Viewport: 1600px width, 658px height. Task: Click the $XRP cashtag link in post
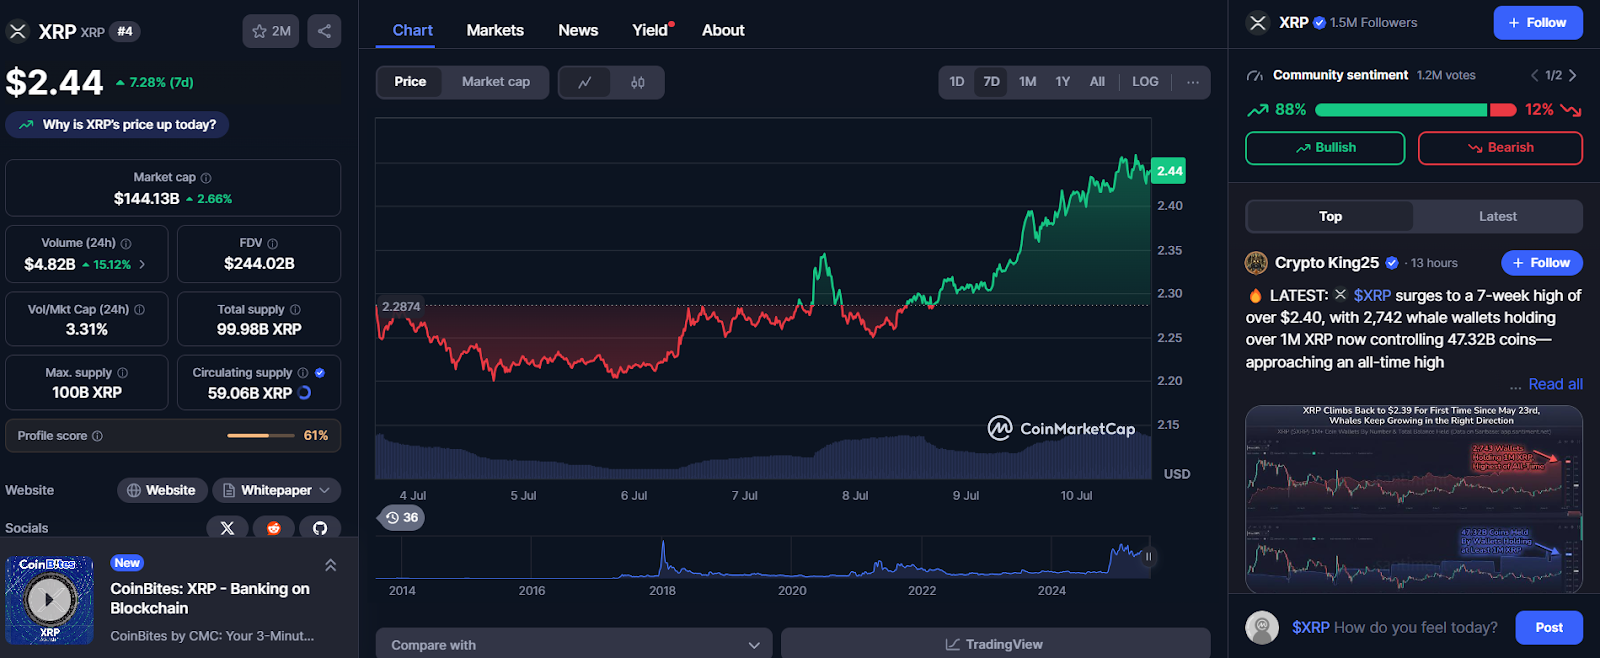click(x=1372, y=295)
